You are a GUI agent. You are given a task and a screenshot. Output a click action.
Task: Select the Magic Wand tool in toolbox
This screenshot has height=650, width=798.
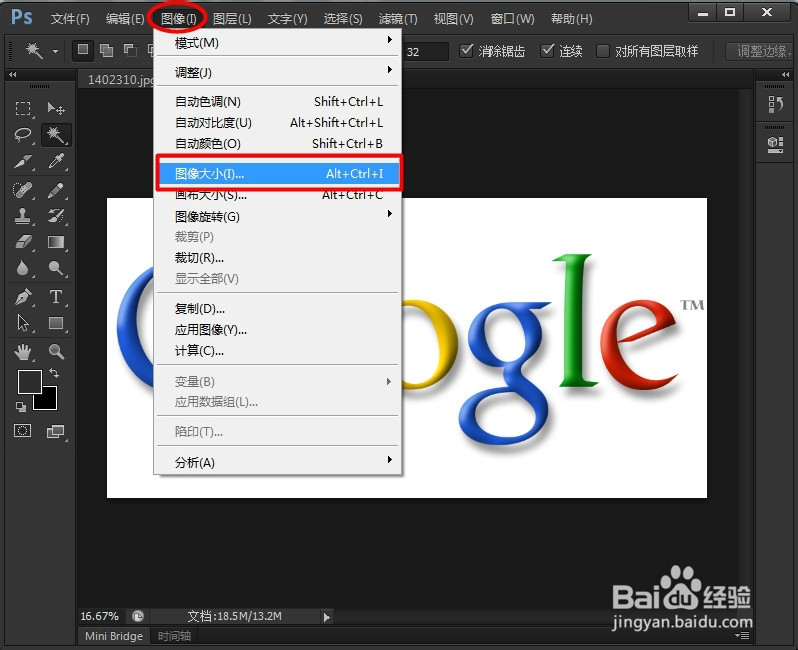[x=55, y=135]
